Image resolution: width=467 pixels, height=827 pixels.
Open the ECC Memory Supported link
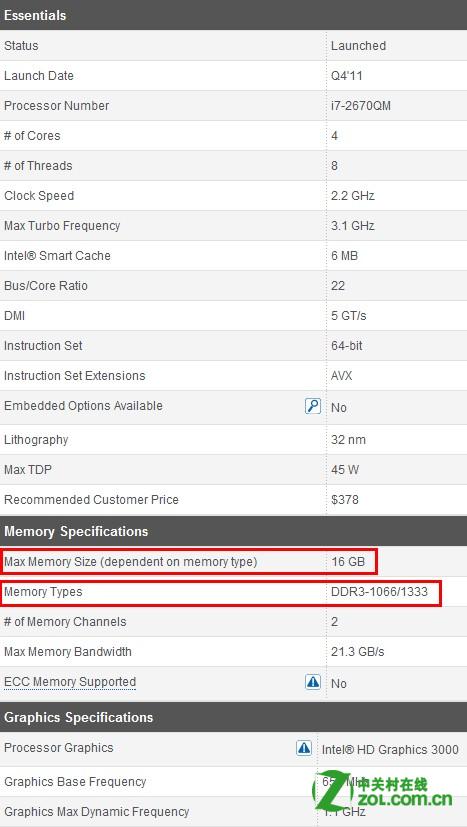tap(70, 682)
